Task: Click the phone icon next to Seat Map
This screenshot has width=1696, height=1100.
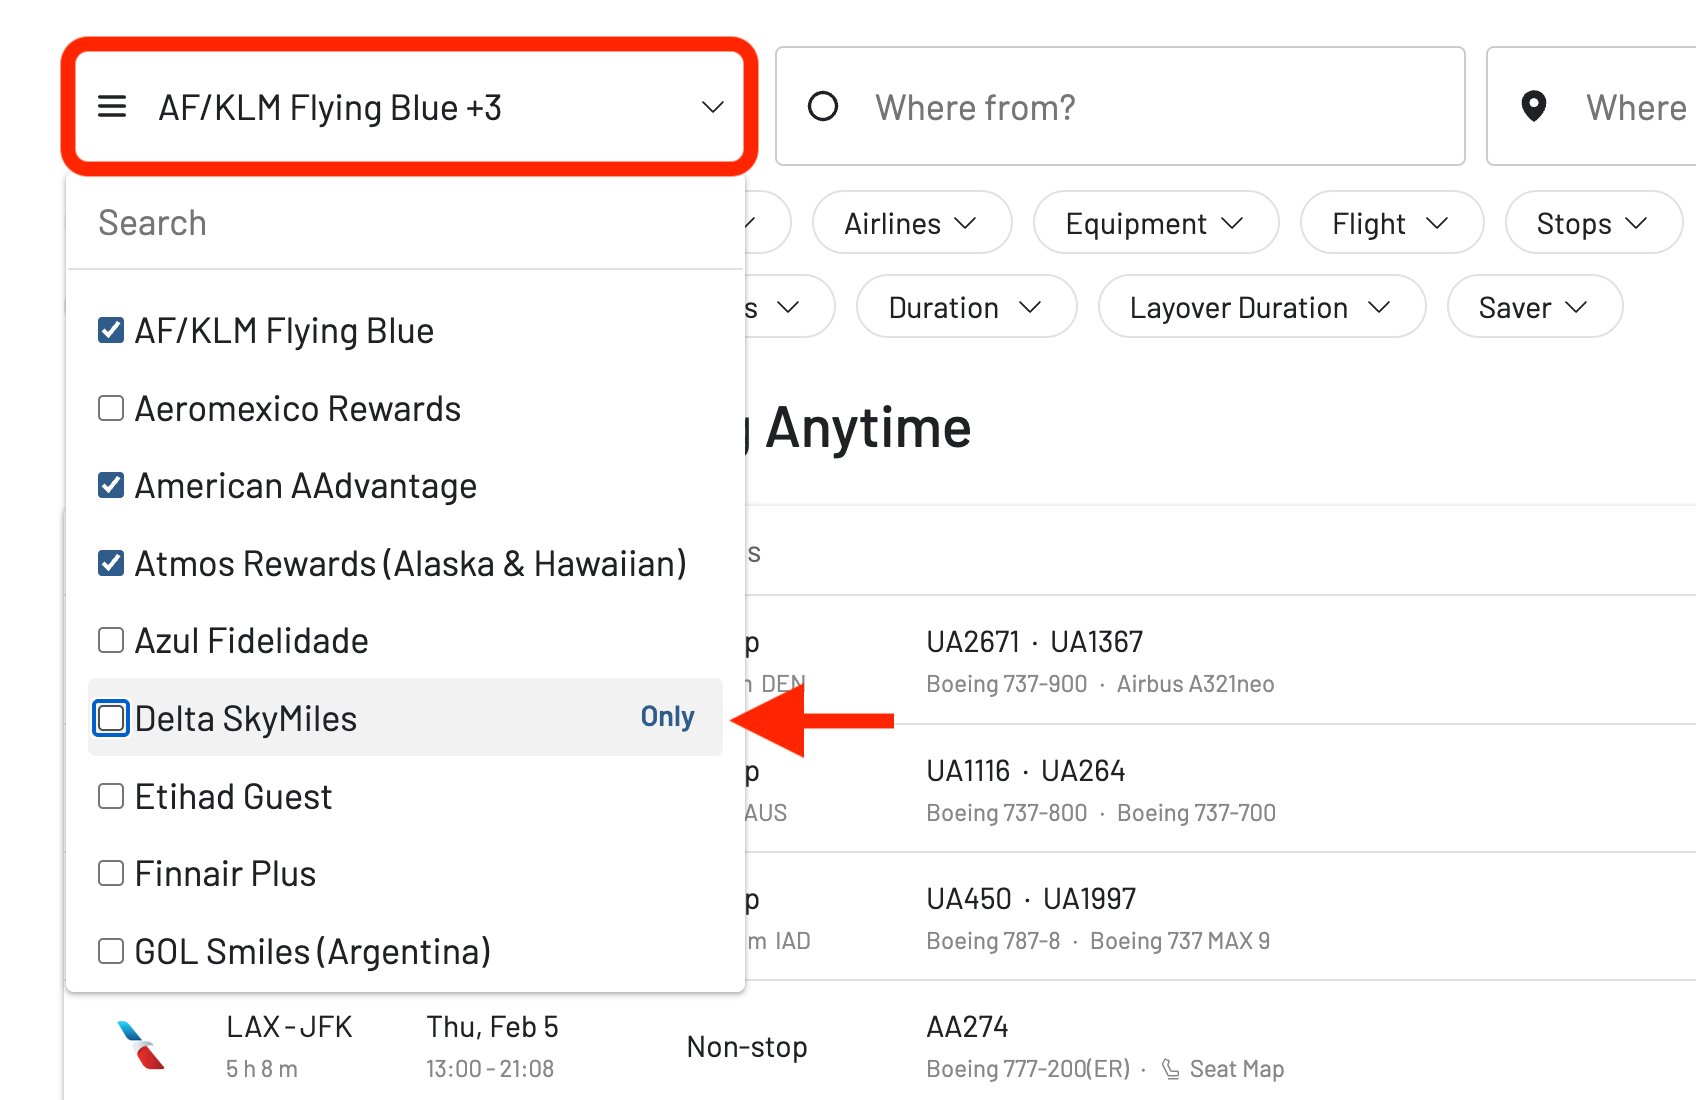Action: point(1170,1068)
